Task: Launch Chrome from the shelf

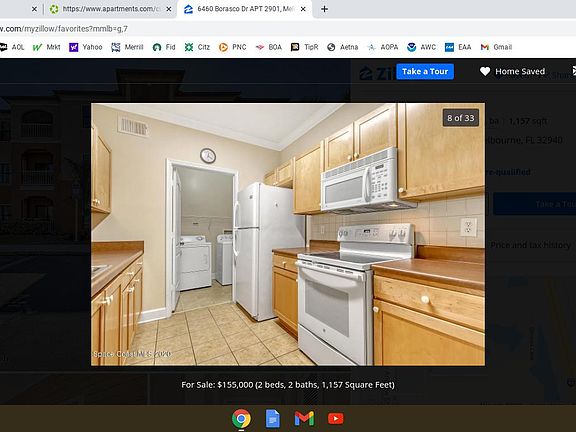Action: point(241,418)
